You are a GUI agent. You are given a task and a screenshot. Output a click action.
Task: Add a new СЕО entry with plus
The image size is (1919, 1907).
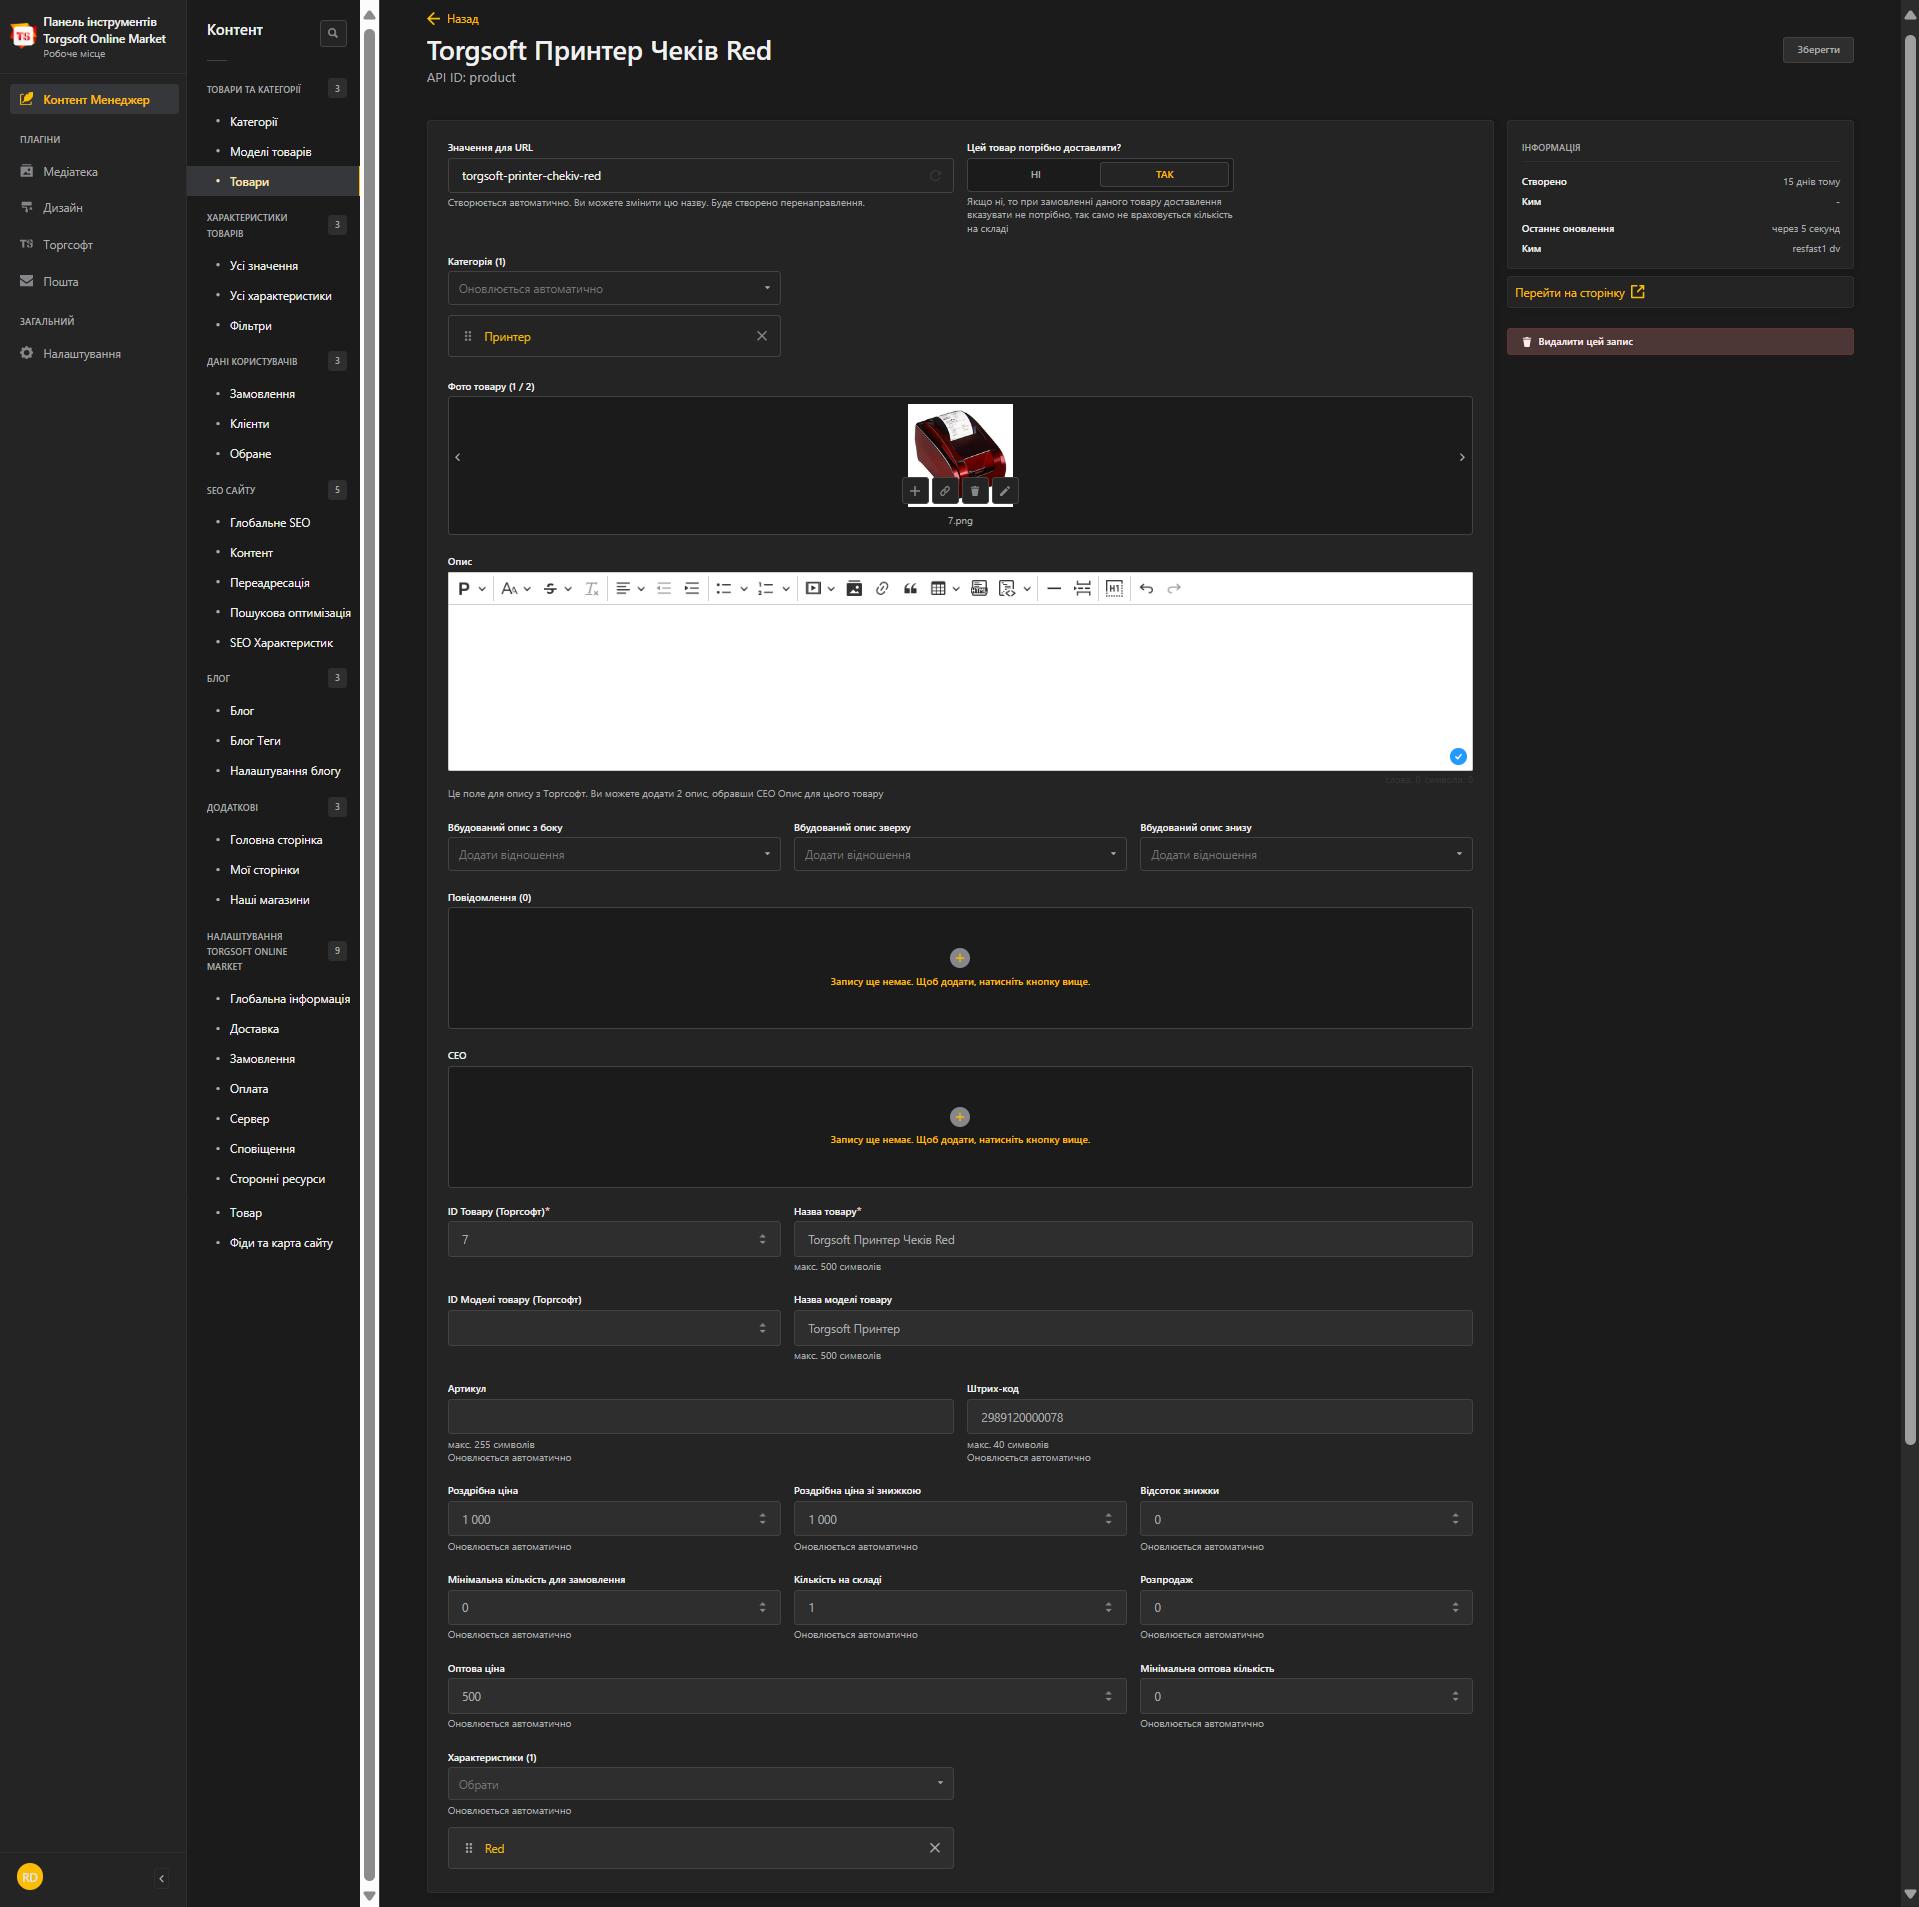(960, 1117)
